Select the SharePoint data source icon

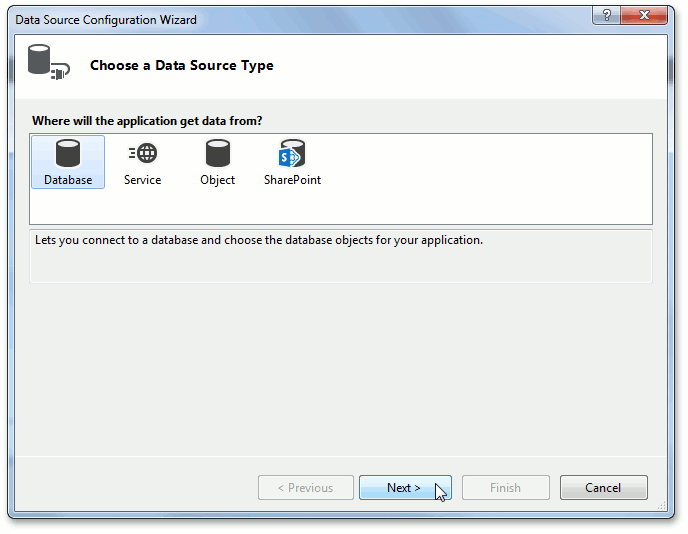pos(292,154)
